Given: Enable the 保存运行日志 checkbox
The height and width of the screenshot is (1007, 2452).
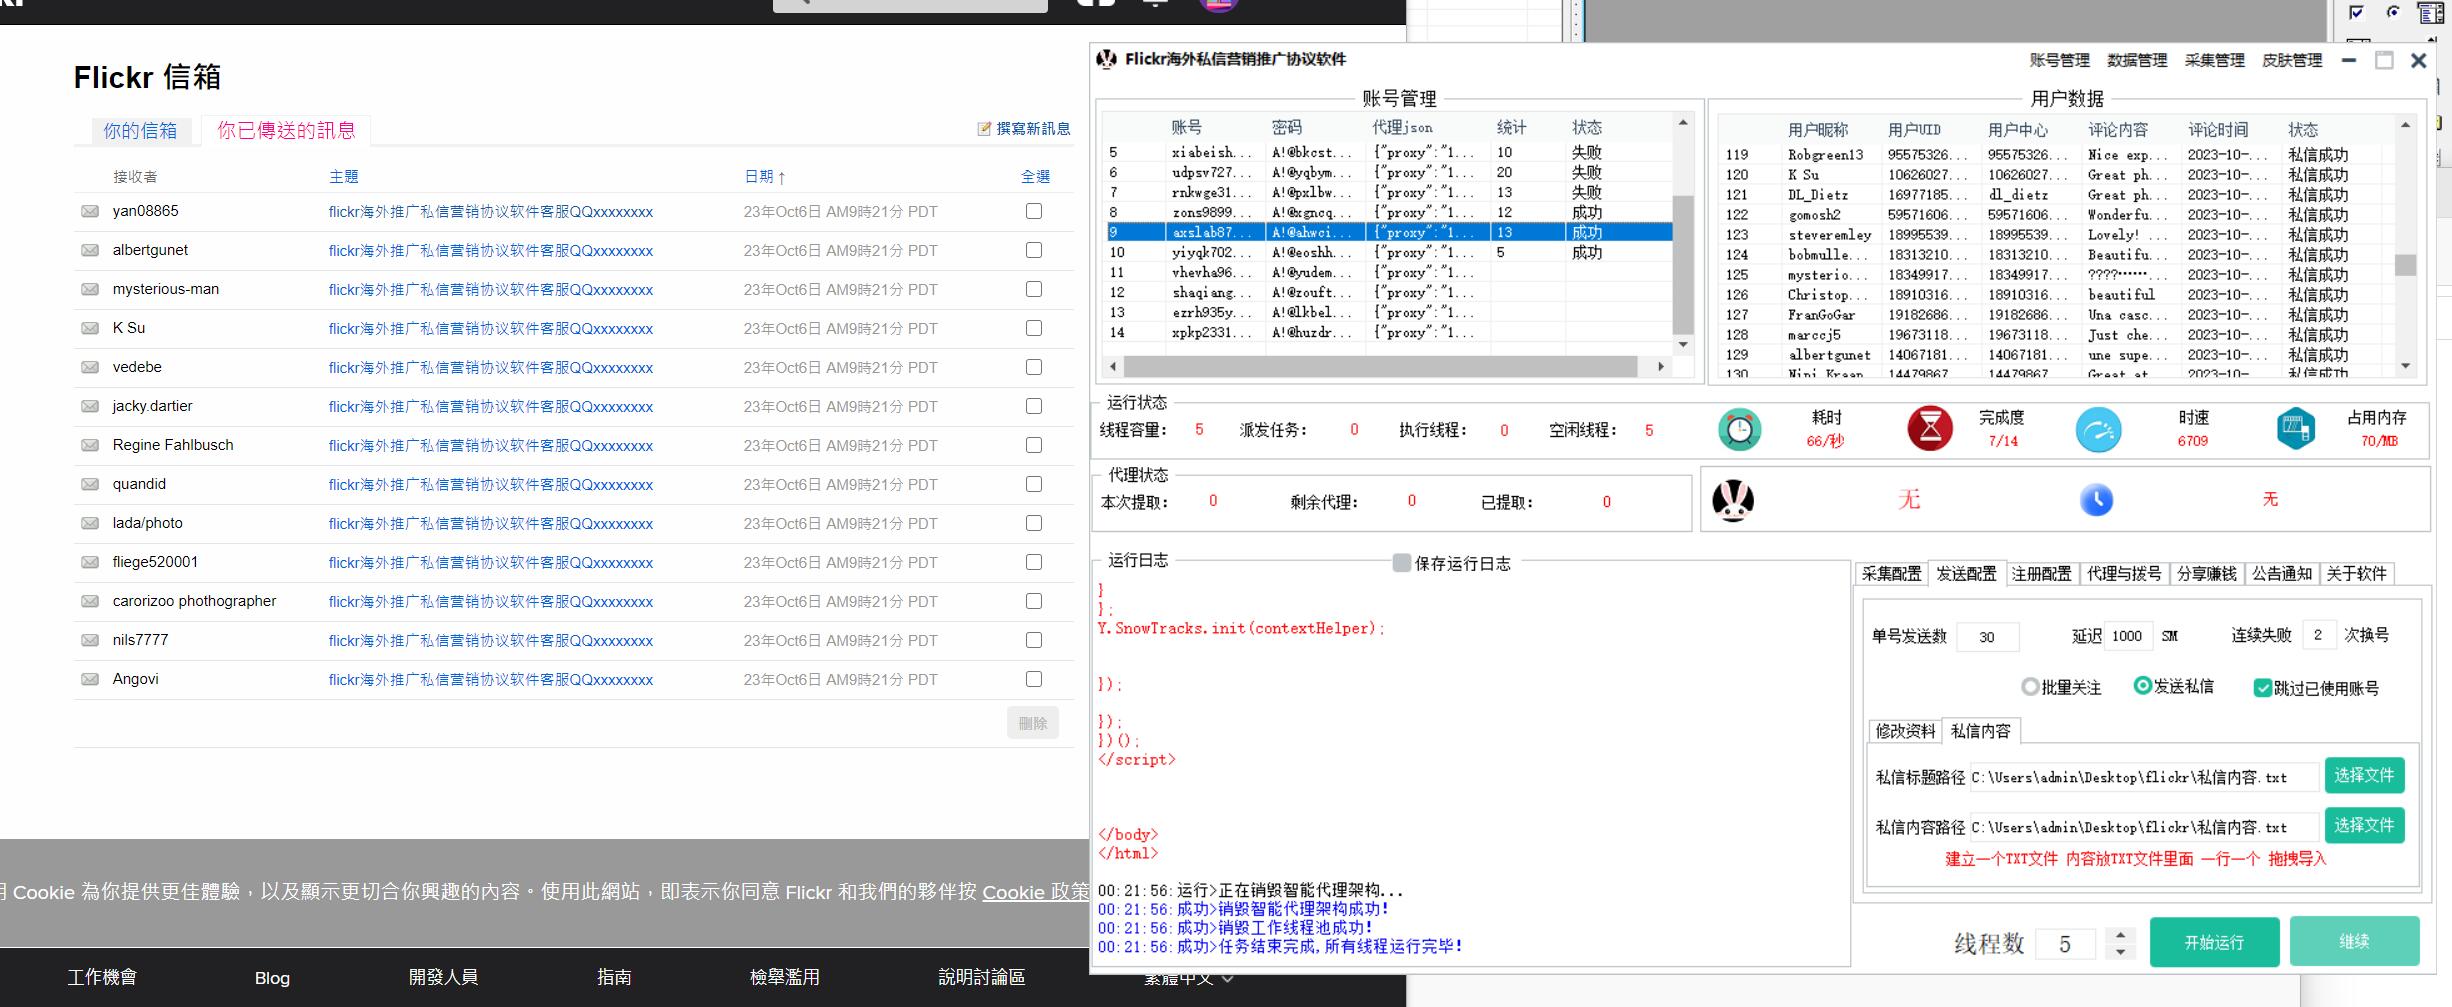Looking at the screenshot, I should (x=1402, y=563).
